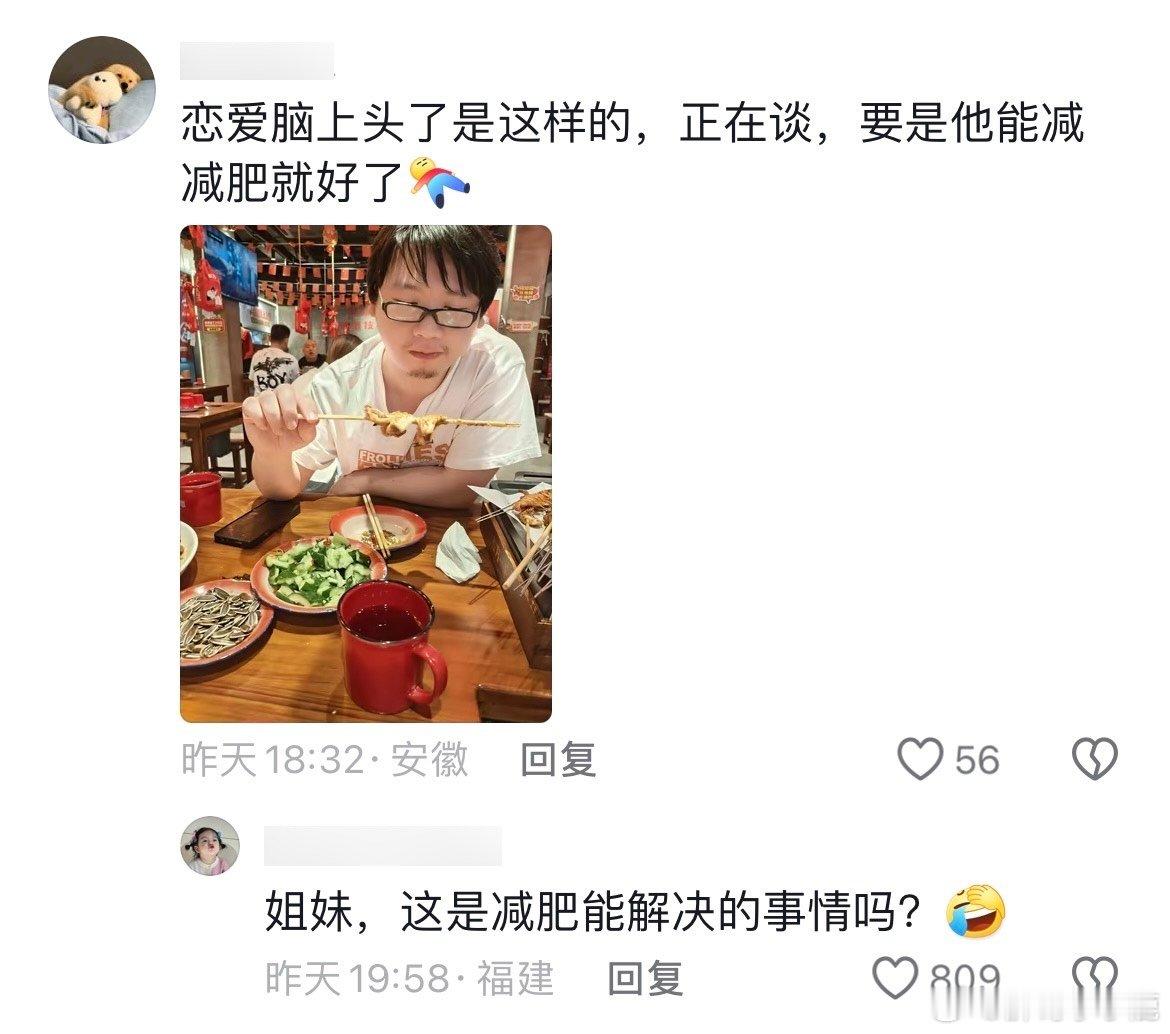This screenshot has width=1170, height=1034.
Task: Like the first comment with 56 likes
Action: pyautogui.click(x=919, y=759)
